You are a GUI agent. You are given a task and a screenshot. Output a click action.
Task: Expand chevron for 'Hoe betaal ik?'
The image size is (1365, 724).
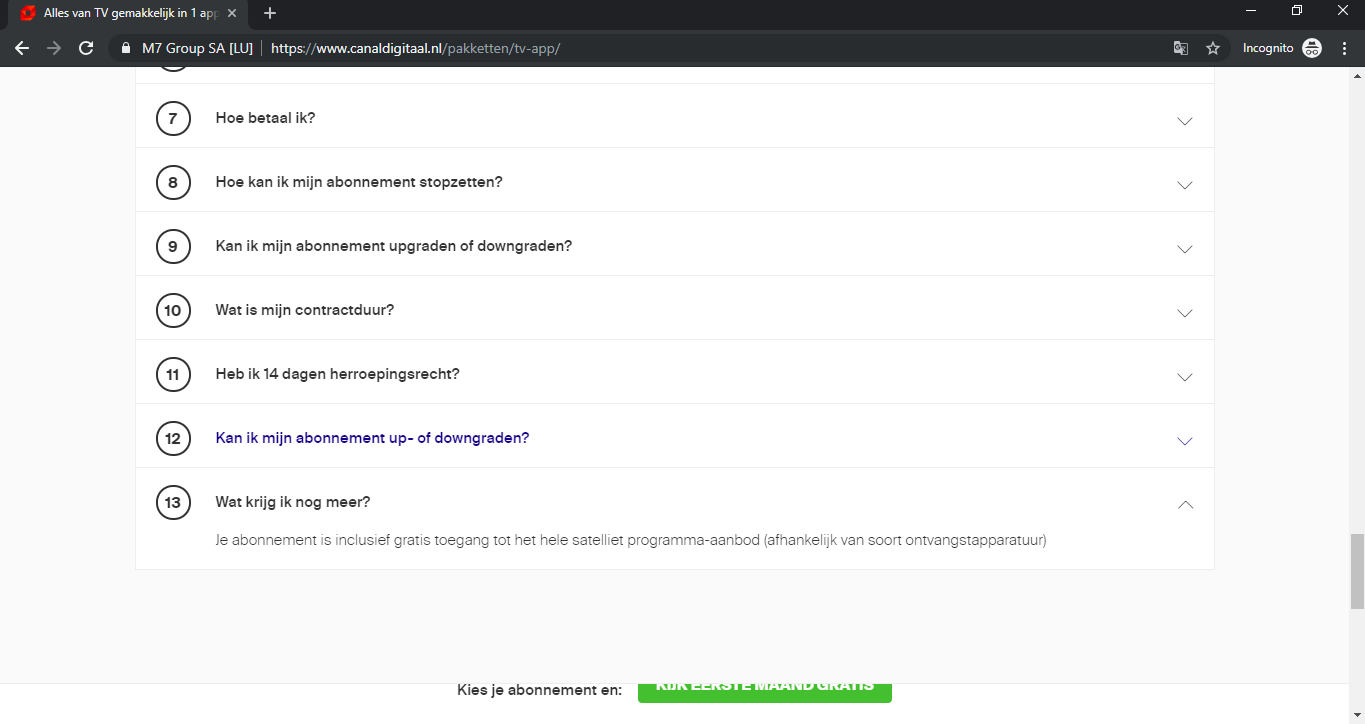click(x=1185, y=121)
